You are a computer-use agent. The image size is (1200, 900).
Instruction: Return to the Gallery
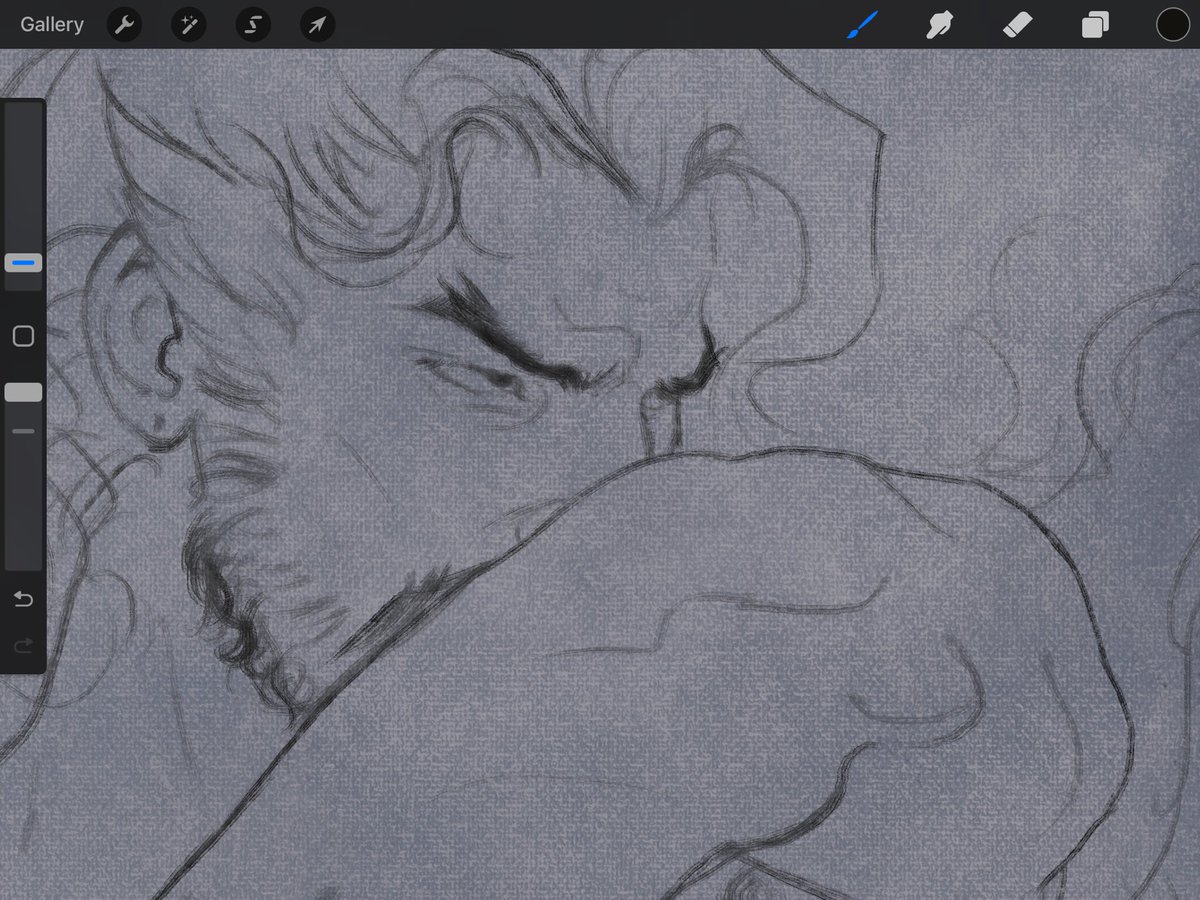pyautogui.click(x=52, y=25)
